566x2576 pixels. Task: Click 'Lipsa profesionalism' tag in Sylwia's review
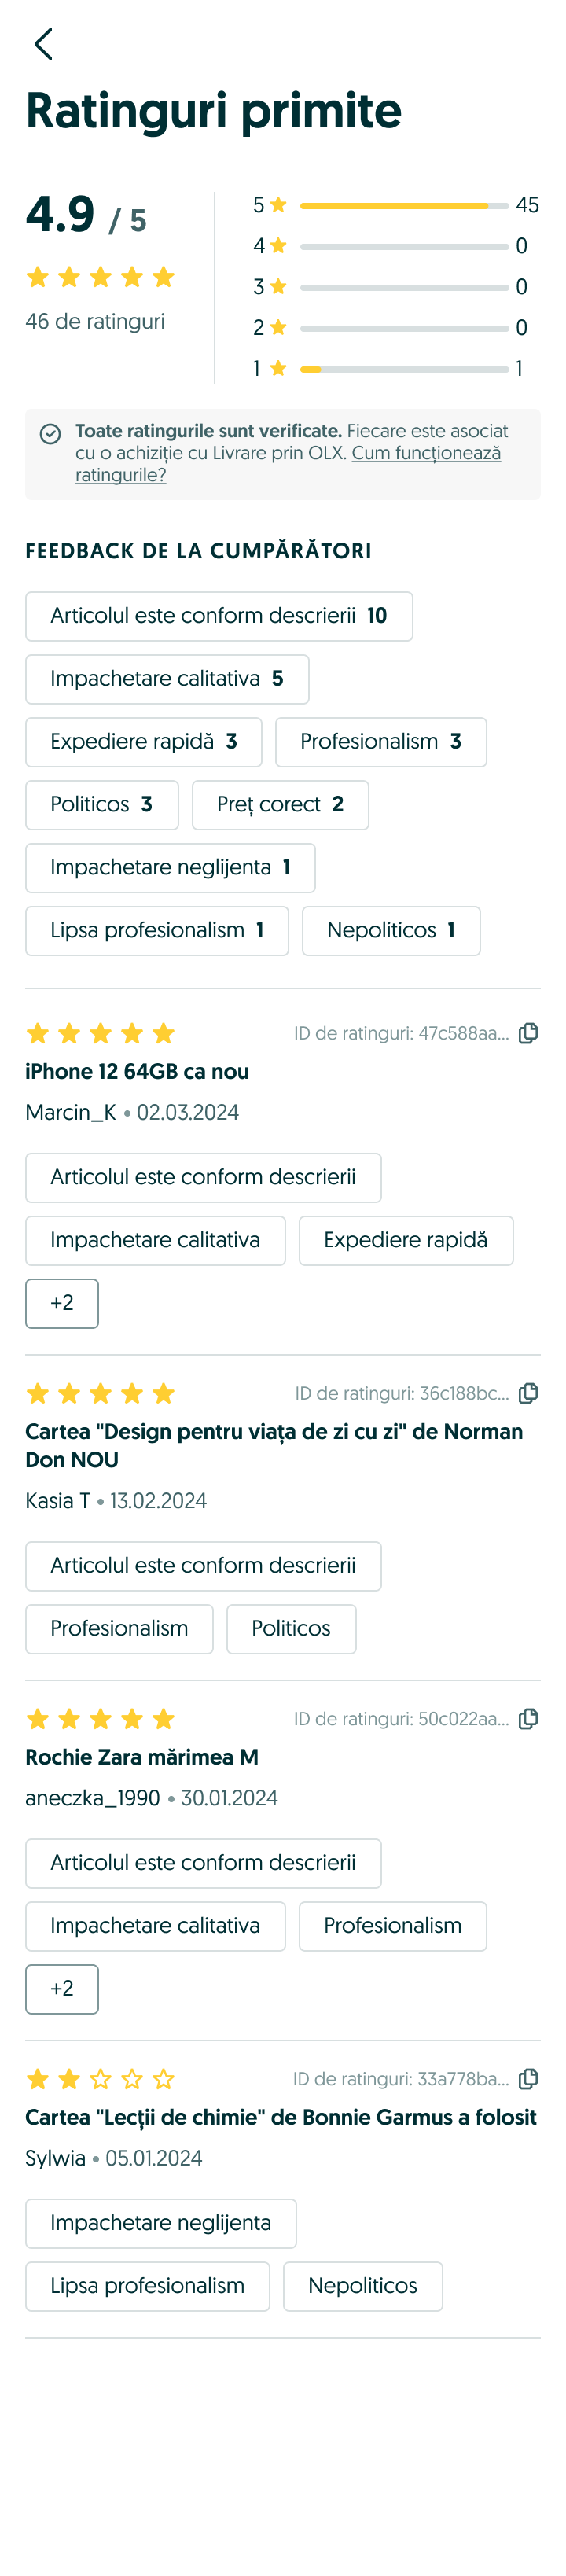(x=148, y=2286)
